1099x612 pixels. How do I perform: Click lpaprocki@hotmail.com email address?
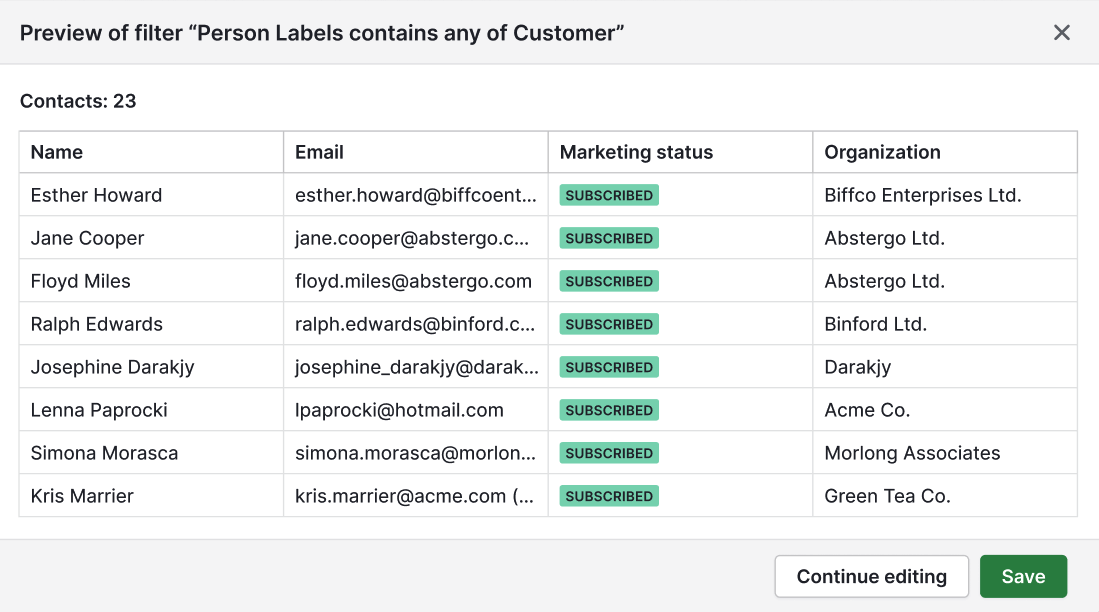tap(399, 410)
